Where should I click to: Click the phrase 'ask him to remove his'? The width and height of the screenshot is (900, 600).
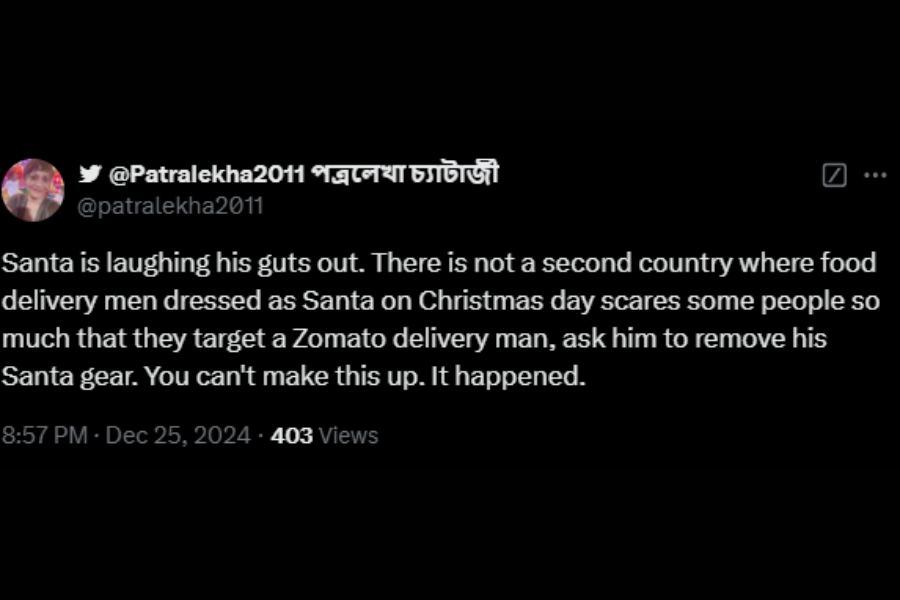[x=695, y=339]
